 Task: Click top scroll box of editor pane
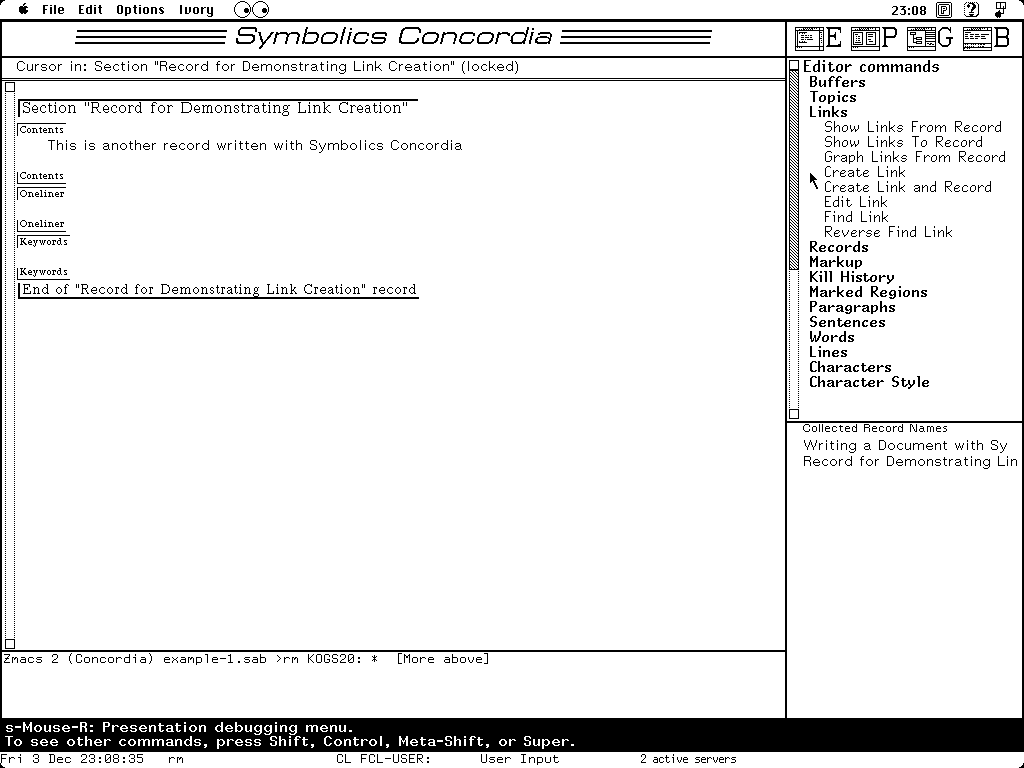[x=10, y=87]
